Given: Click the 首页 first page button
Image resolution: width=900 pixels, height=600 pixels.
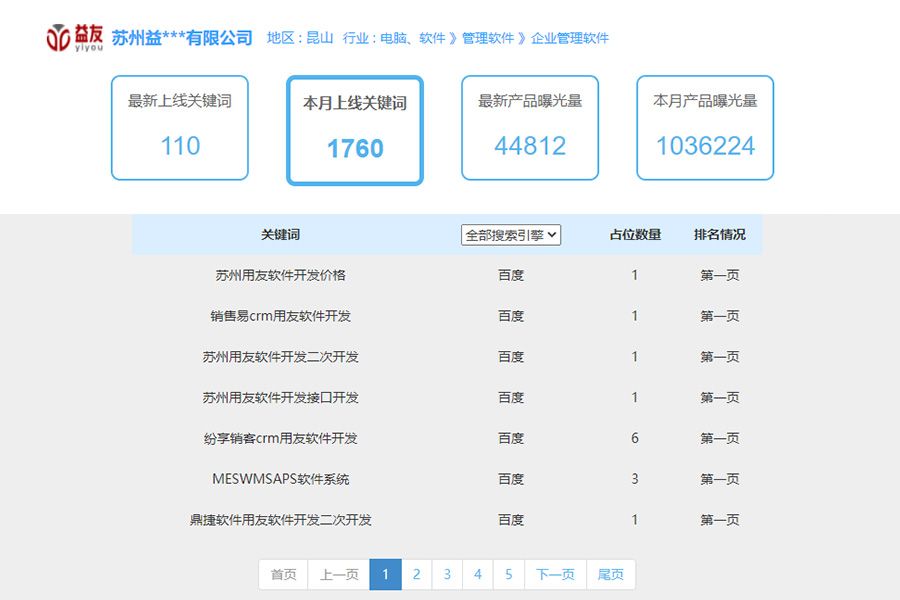Looking at the screenshot, I should 283,574.
